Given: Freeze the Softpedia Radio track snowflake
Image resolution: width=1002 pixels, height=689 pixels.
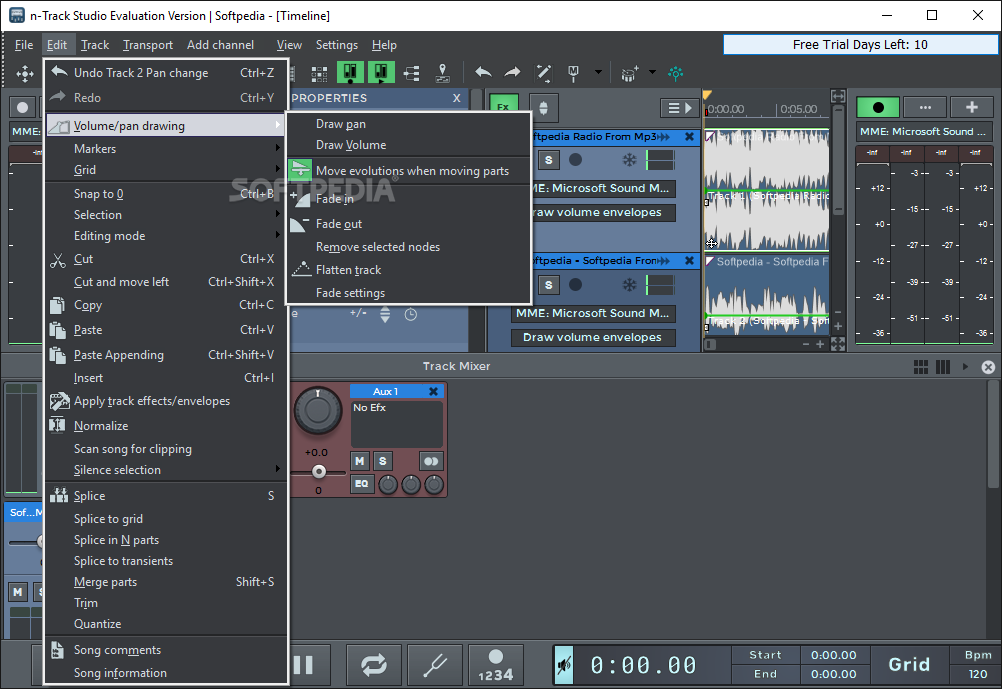Looking at the screenshot, I should (630, 160).
